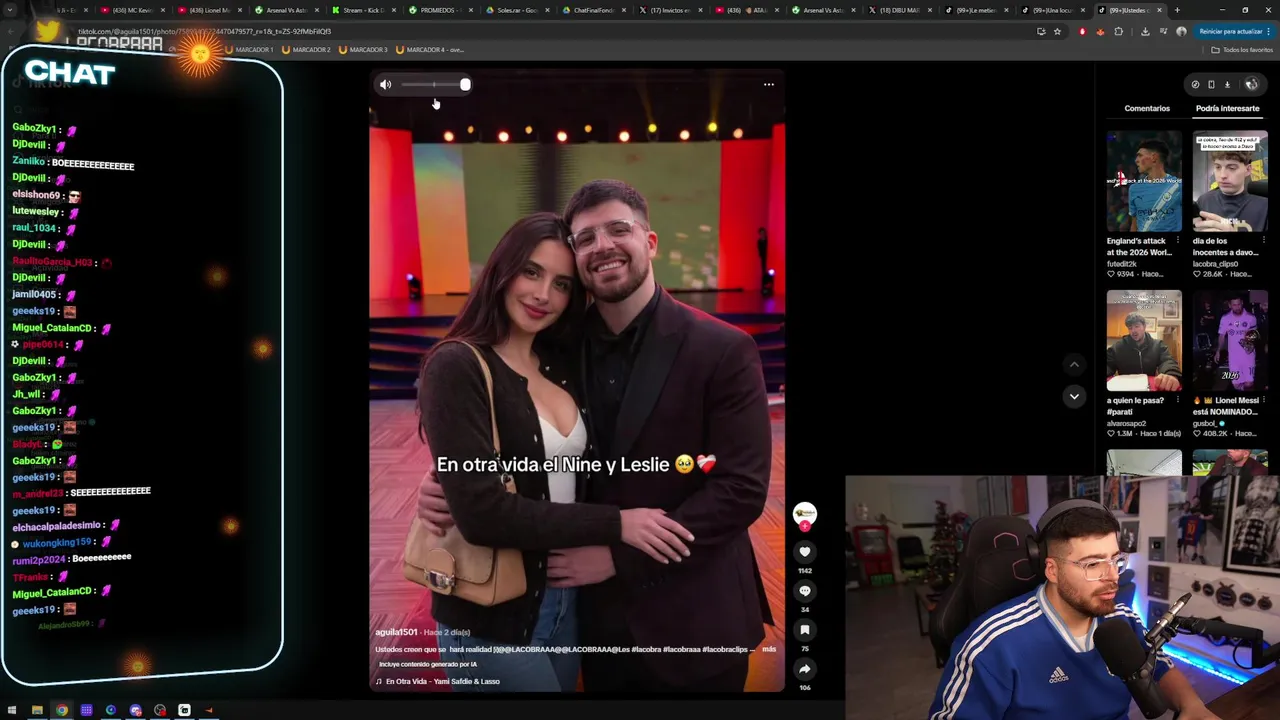Click the chat username wukongking159

click(x=57, y=543)
